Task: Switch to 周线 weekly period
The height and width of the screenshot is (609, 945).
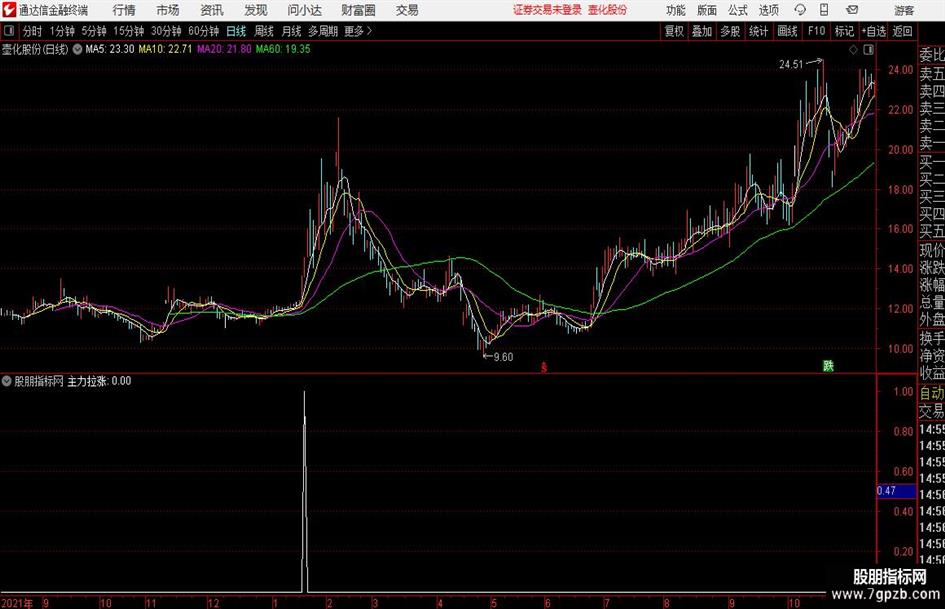Action: (x=263, y=31)
